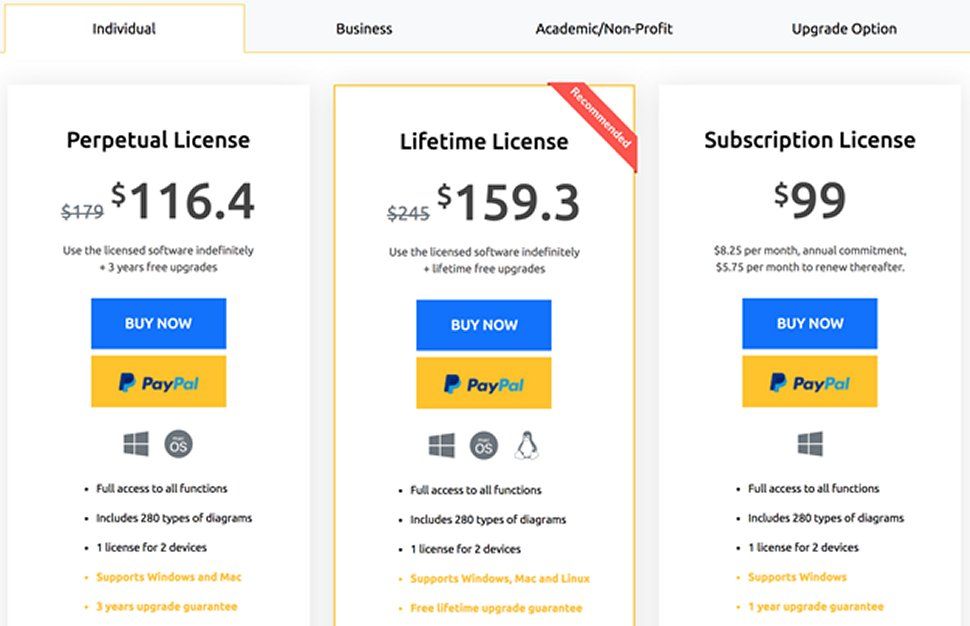Click the Subscription License $99 price
Screen dimensions: 970x626
click(810, 200)
